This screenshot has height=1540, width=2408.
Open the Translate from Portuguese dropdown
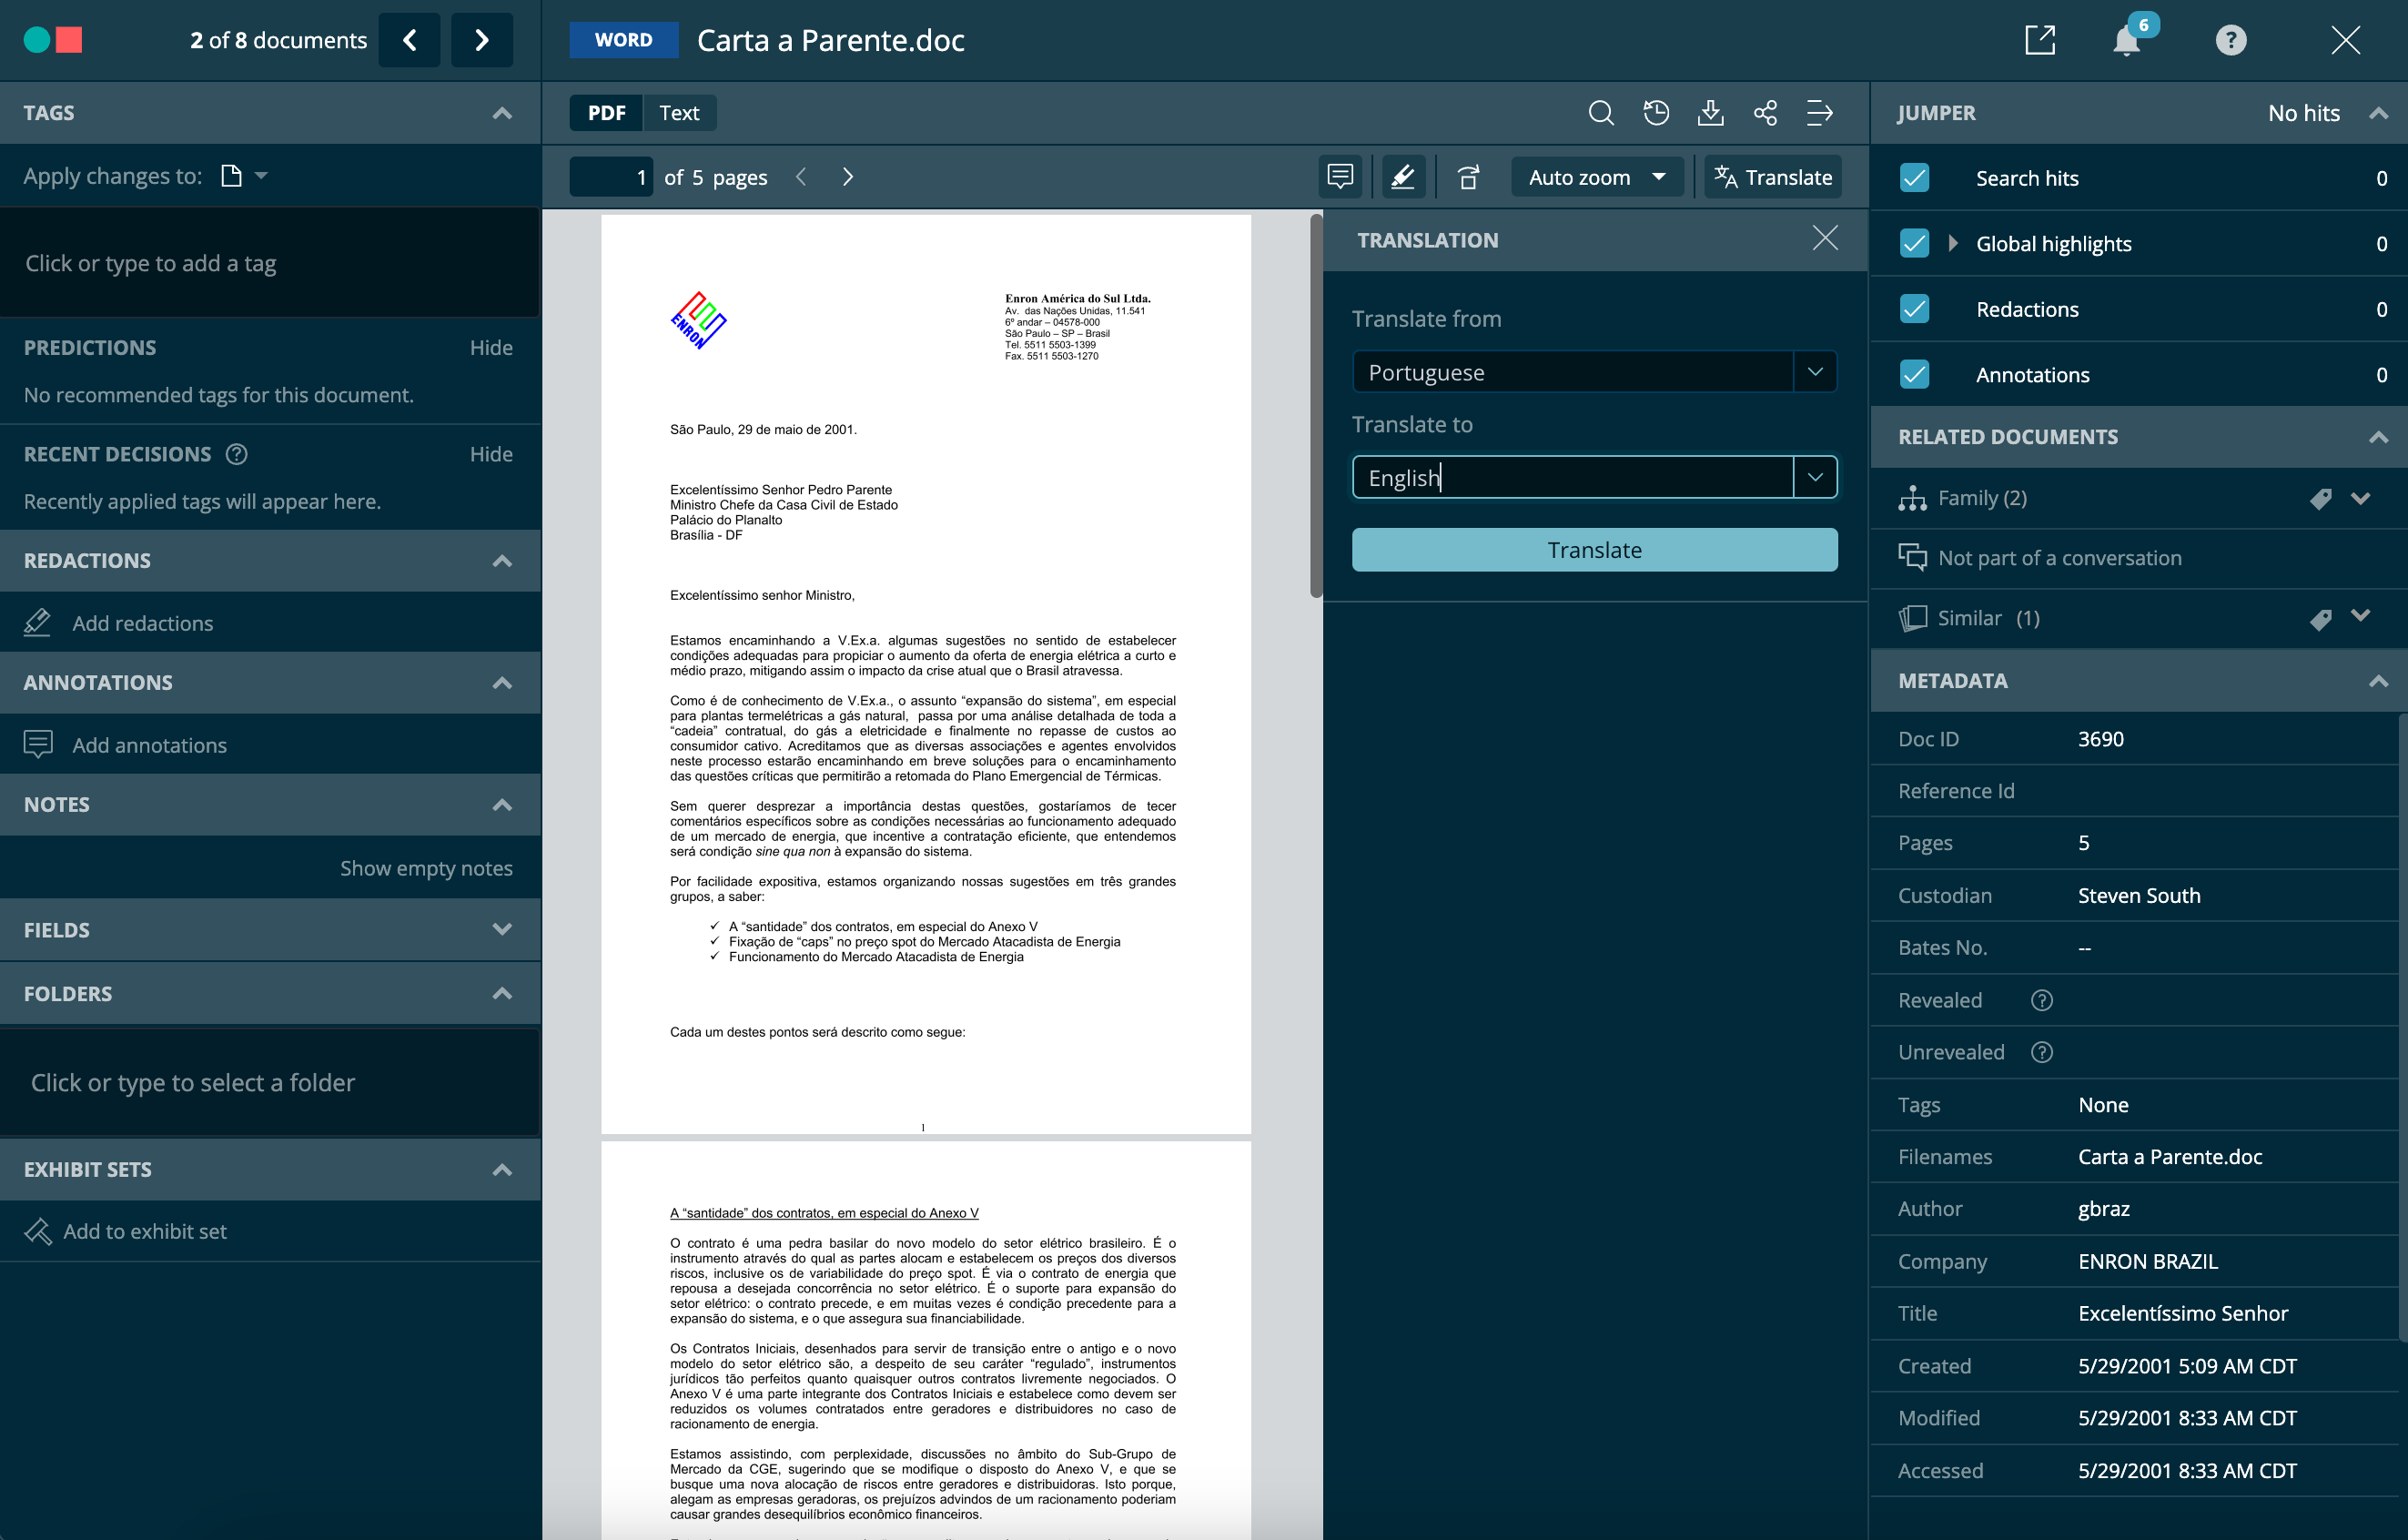click(x=1815, y=371)
